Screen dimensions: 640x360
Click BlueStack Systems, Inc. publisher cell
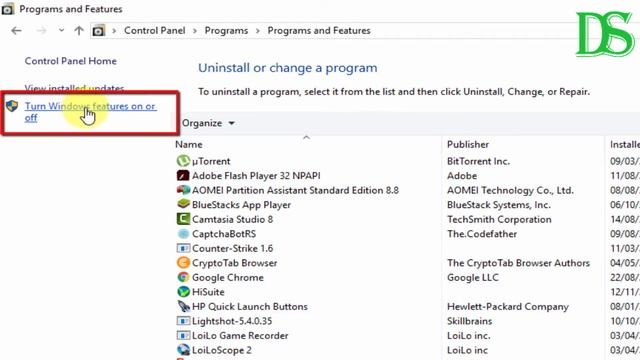pyautogui.click(x=499, y=205)
